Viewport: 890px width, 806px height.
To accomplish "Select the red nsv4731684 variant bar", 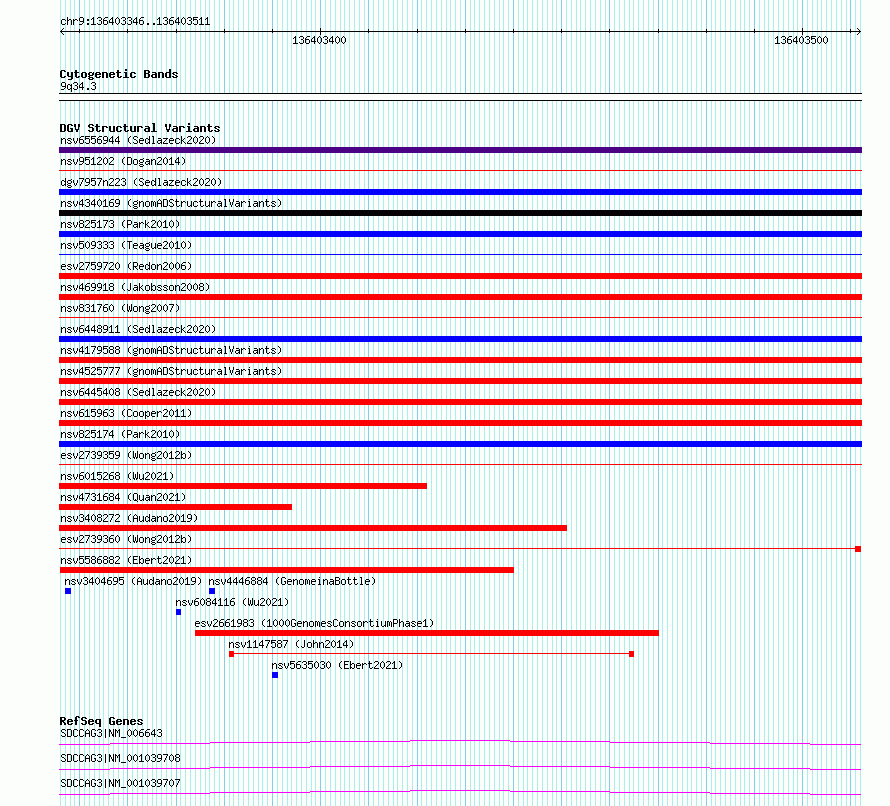I will point(175,507).
